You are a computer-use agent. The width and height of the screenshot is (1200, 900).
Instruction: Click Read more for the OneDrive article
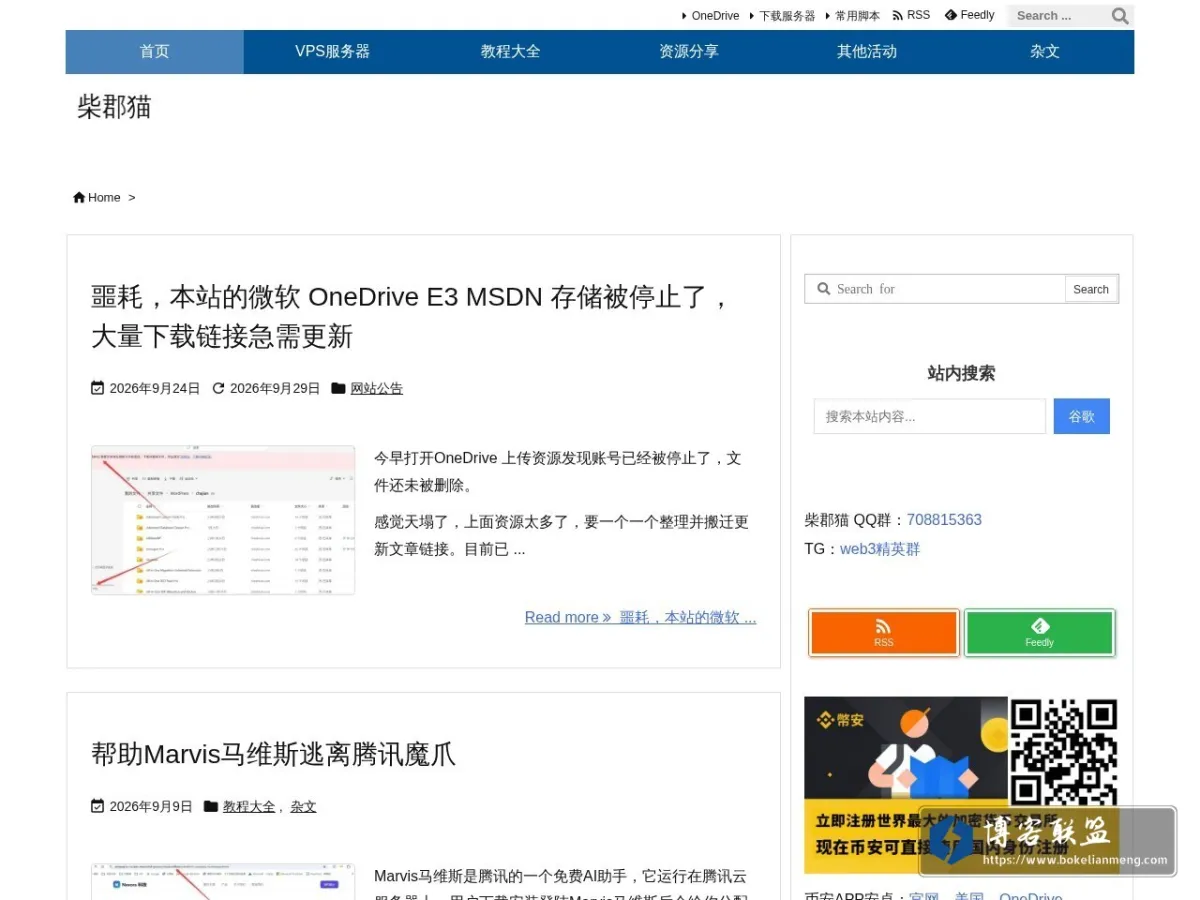pyautogui.click(x=641, y=618)
